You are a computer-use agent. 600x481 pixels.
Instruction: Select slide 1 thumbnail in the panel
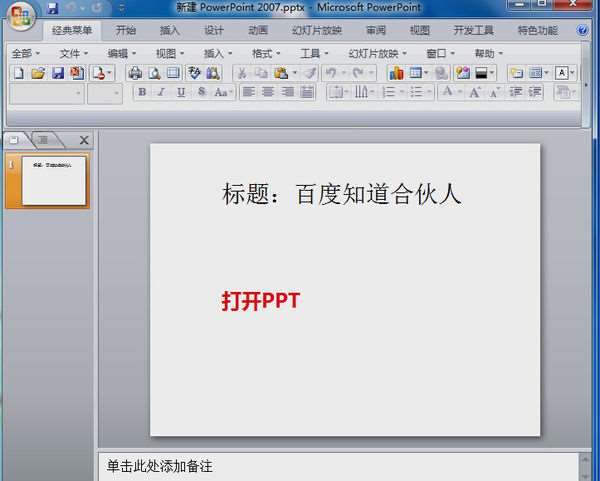54,180
